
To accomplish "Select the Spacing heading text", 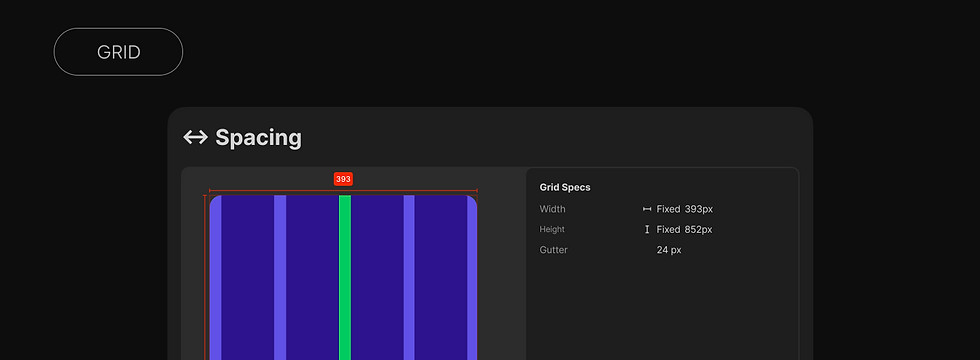I will pyautogui.click(x=258, y=138).
